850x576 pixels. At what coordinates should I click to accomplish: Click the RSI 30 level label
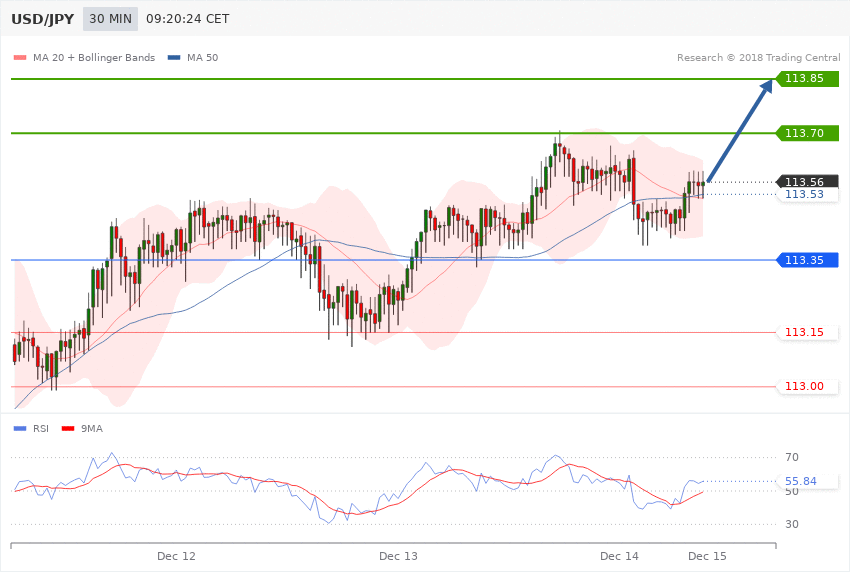click(792, 525)
